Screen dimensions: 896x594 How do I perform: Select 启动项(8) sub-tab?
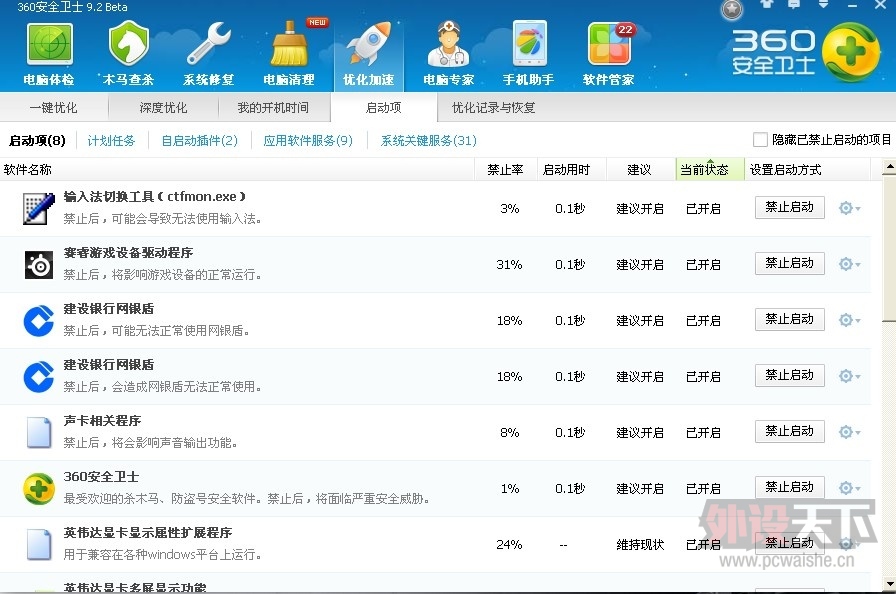click(x=37, y=141)
